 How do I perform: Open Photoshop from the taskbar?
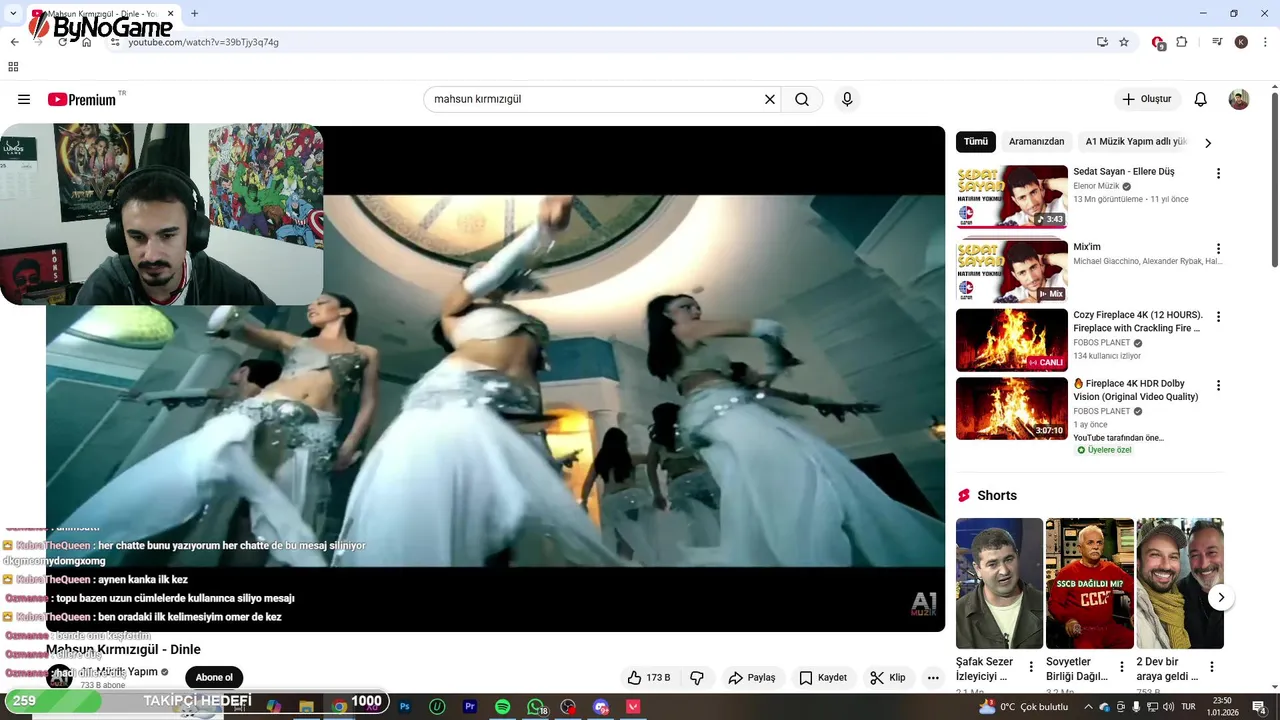tap(405, 706)
